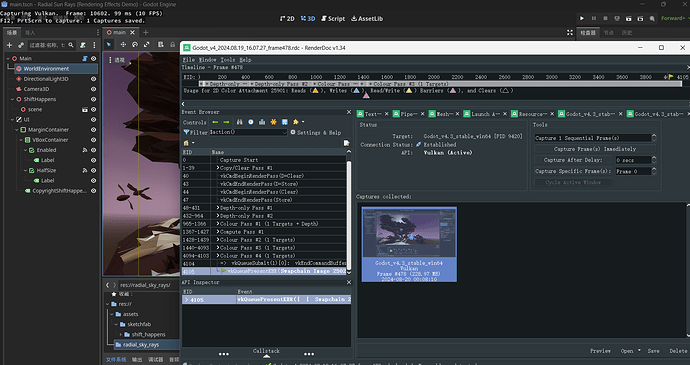Viewport: 690px width, 365px height.
Task: Toggle visibility of DirectionalLight3D node
Action: [x=93, y=79]
